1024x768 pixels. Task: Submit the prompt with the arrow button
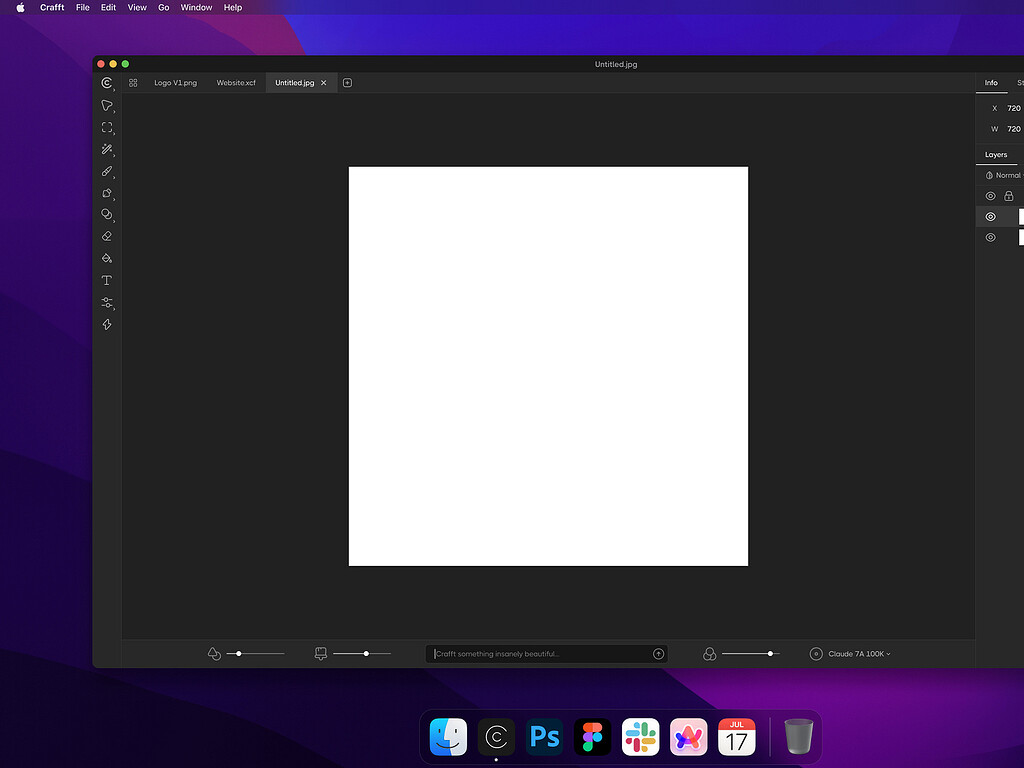tap(658, 653)
